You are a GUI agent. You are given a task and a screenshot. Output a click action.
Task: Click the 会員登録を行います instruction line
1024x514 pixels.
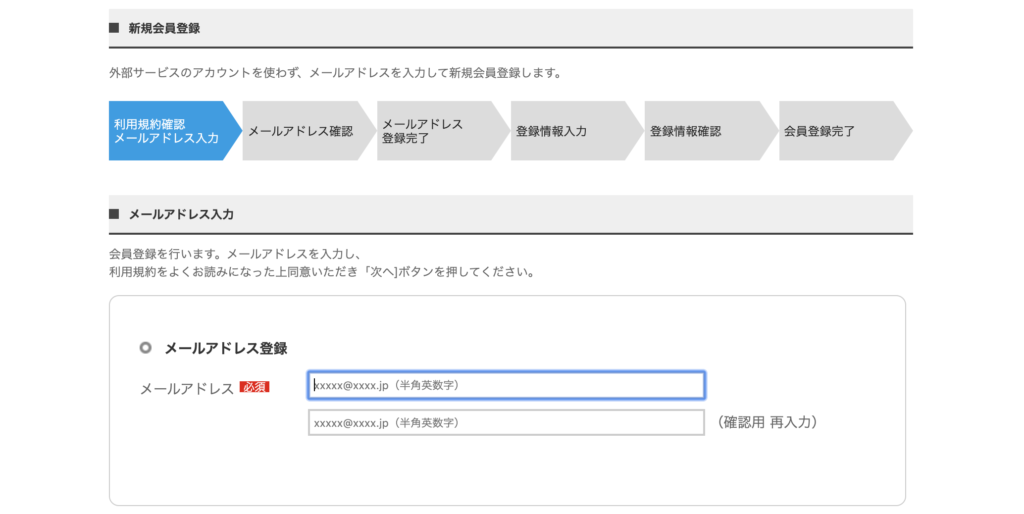coord(236,254)
